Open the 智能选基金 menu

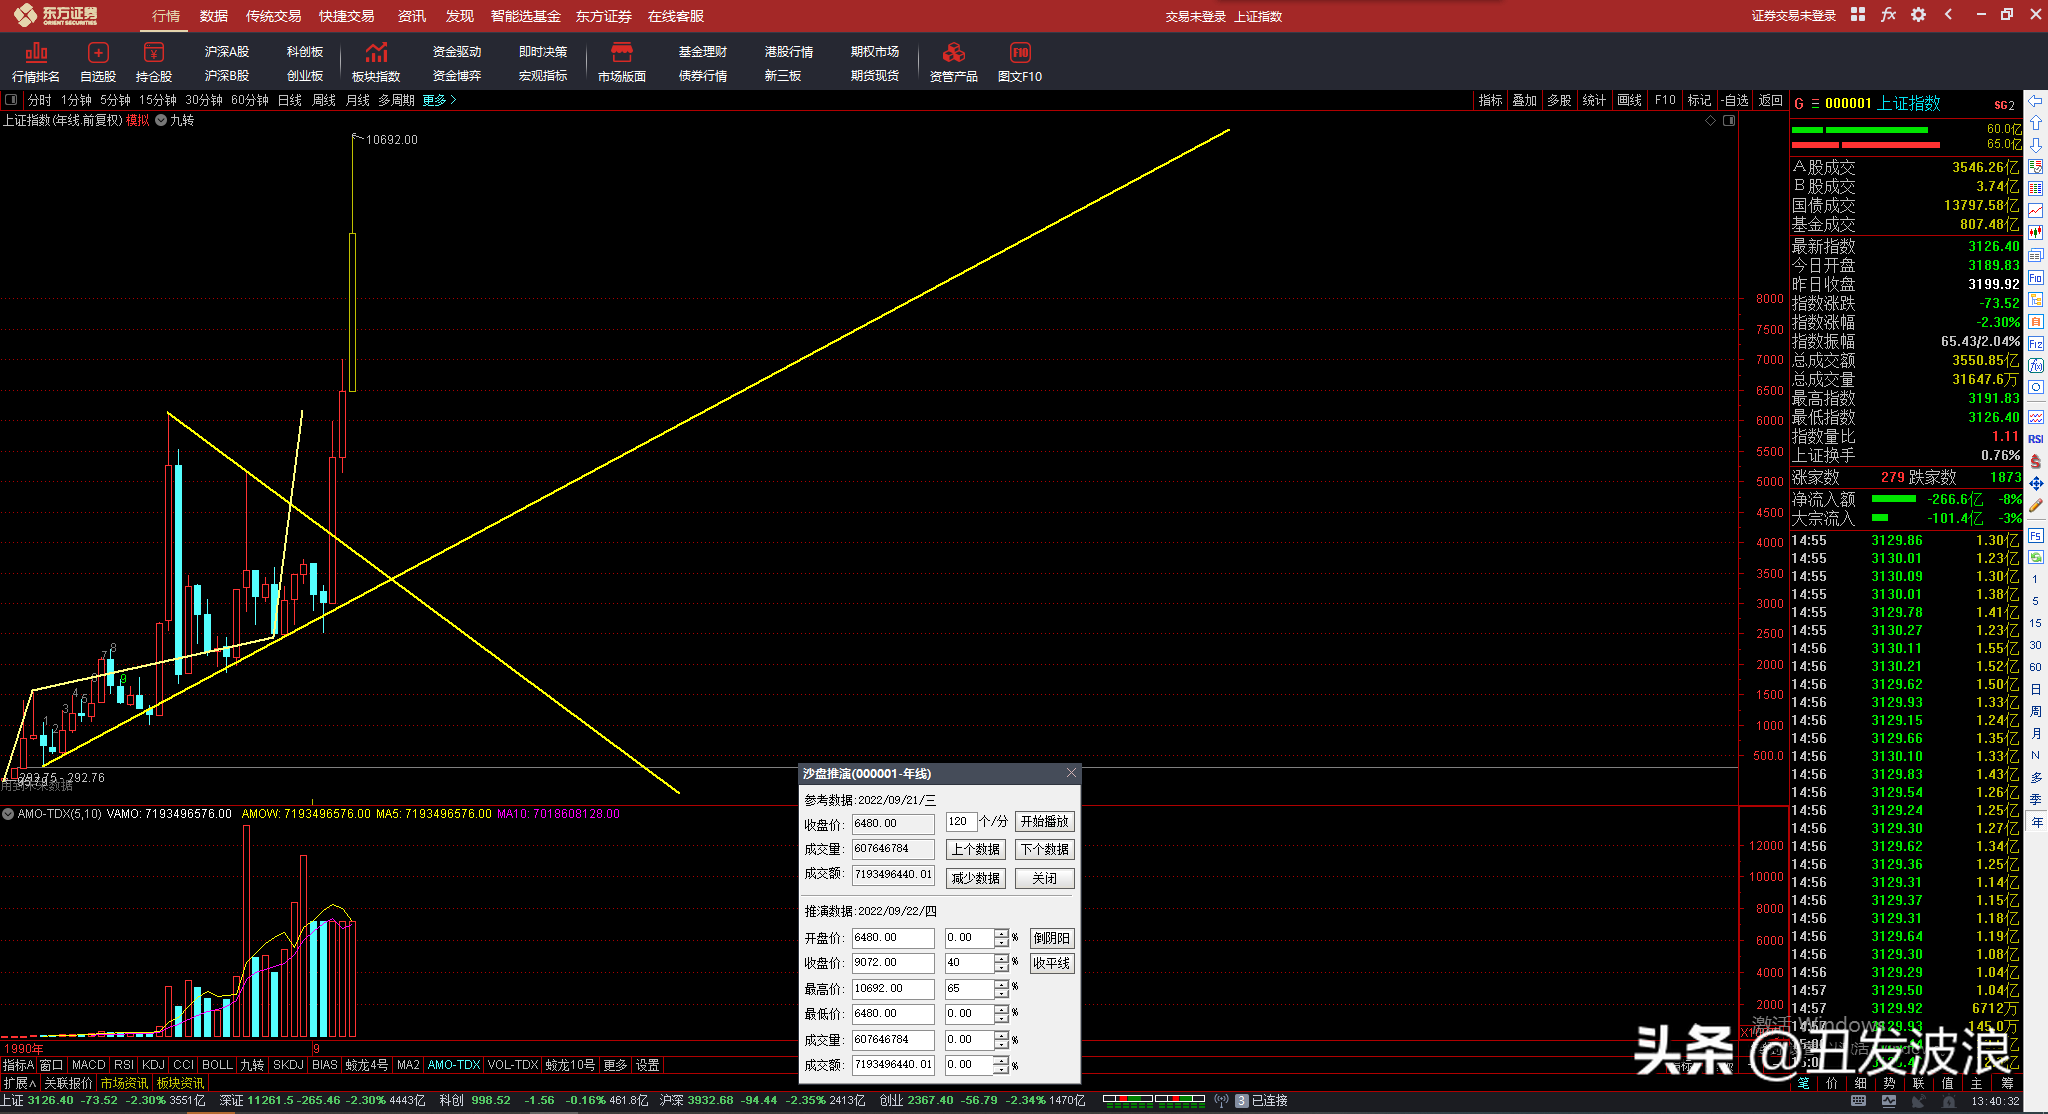click(x=525, y=16)
